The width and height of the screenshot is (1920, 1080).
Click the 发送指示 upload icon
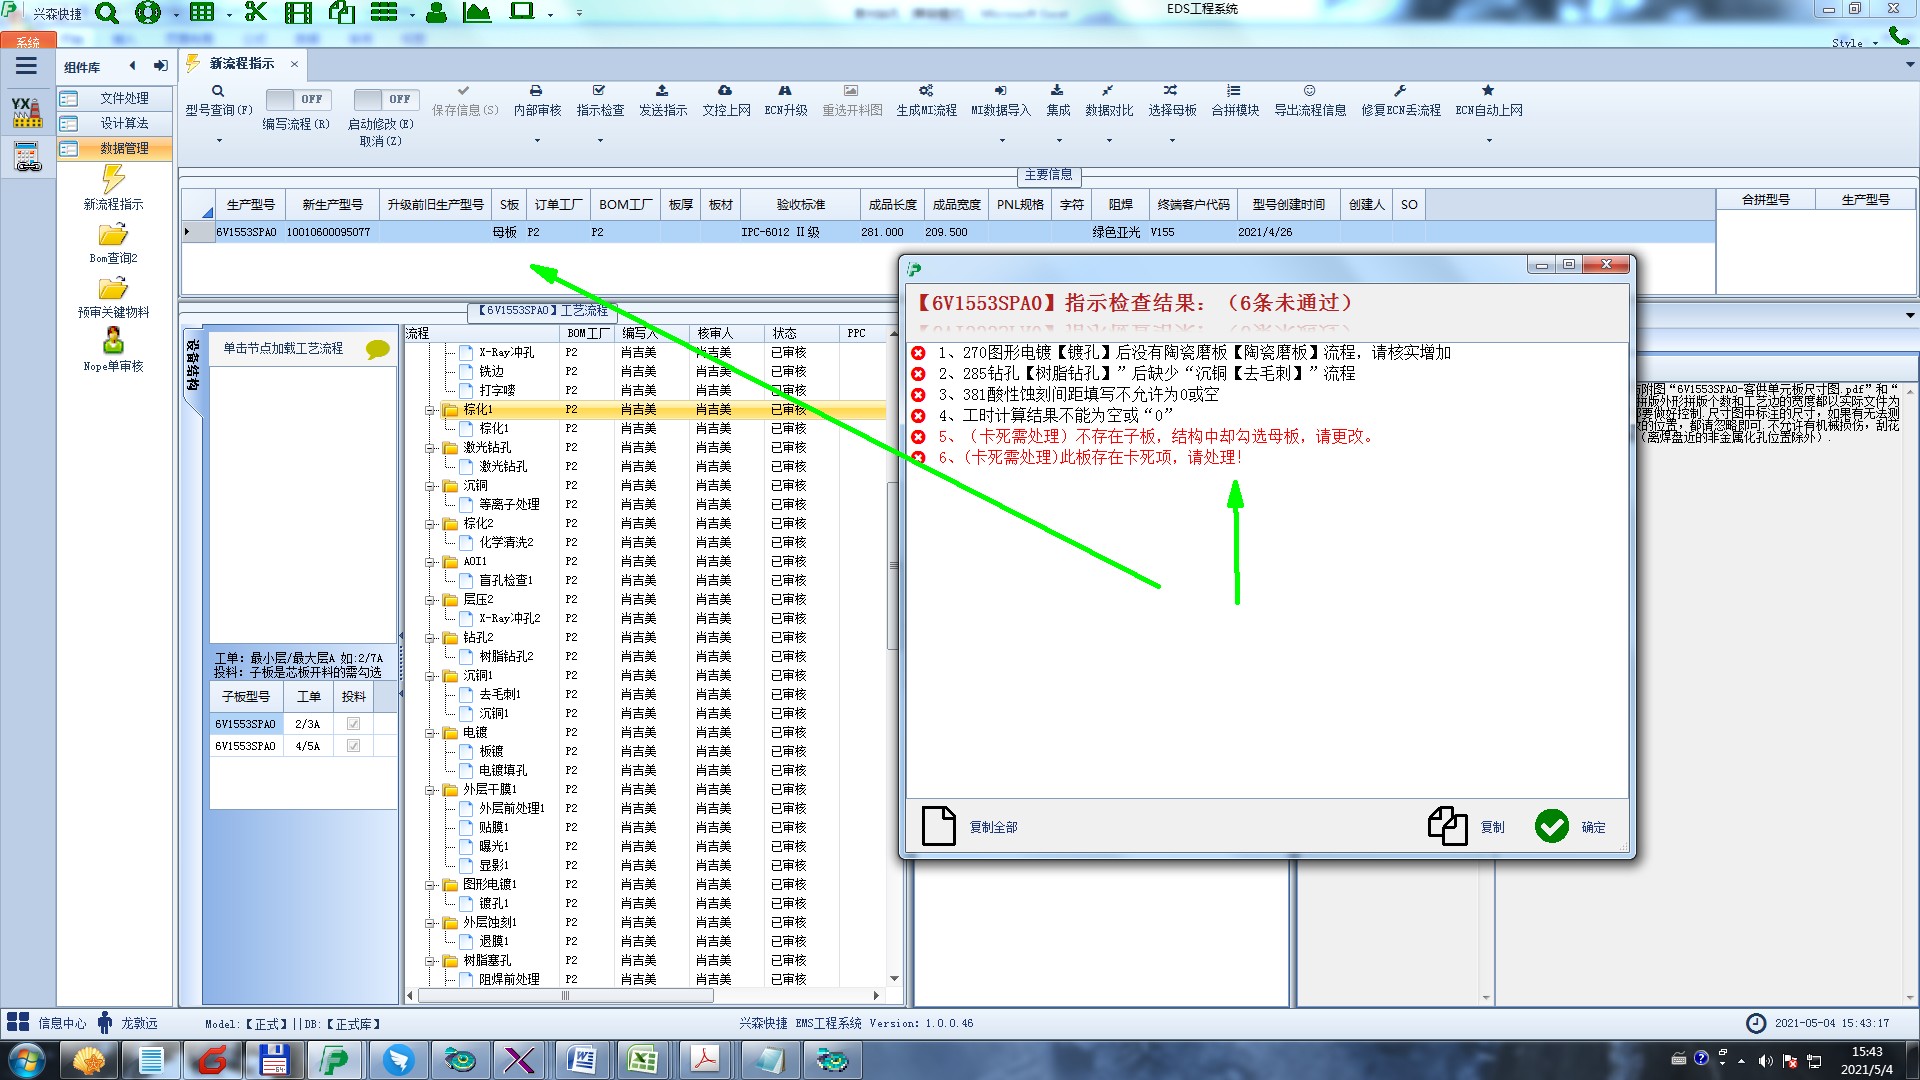click(x=662, y=91)
